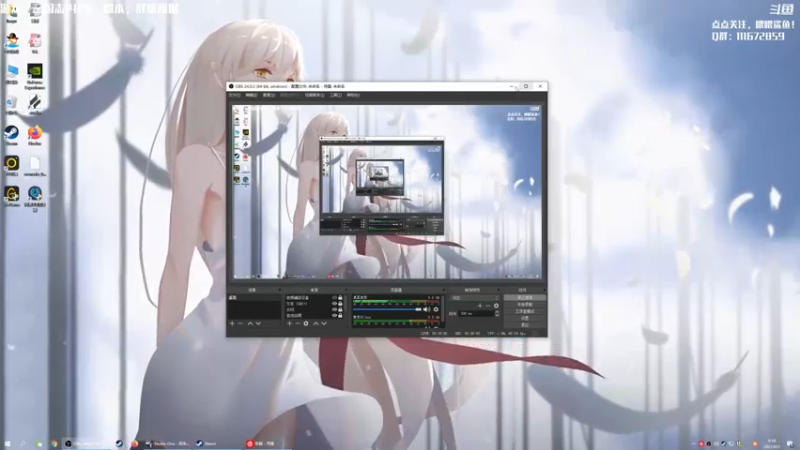Click the 开始录制 recording button

coord(524,305)
